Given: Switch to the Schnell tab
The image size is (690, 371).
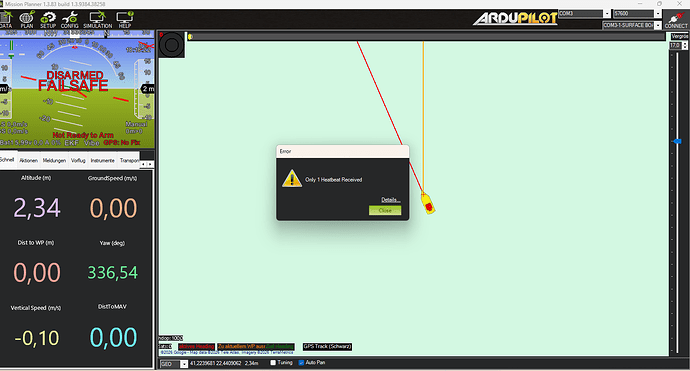Looking at the screenshot, I should pyautogui.click(x=7, y=160).
